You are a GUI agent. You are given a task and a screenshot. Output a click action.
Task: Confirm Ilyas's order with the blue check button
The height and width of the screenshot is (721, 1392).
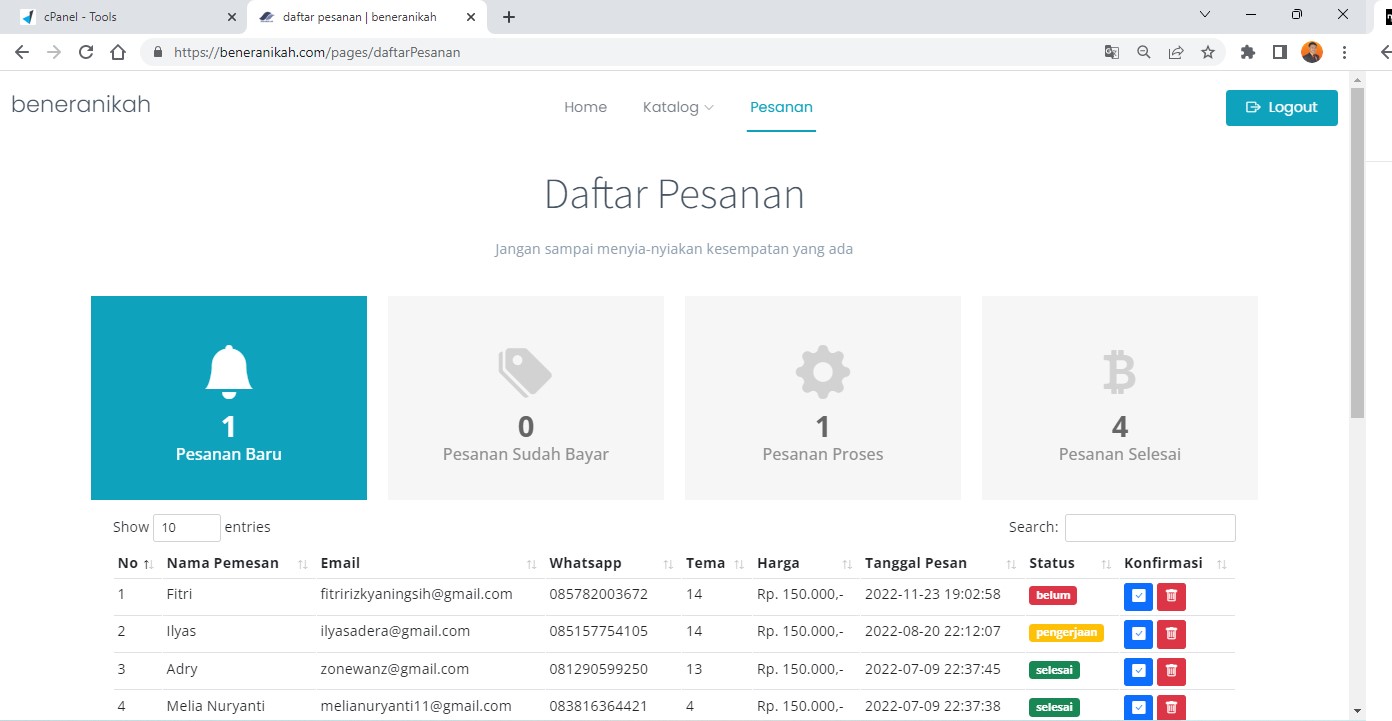[x=1138, y=634]
